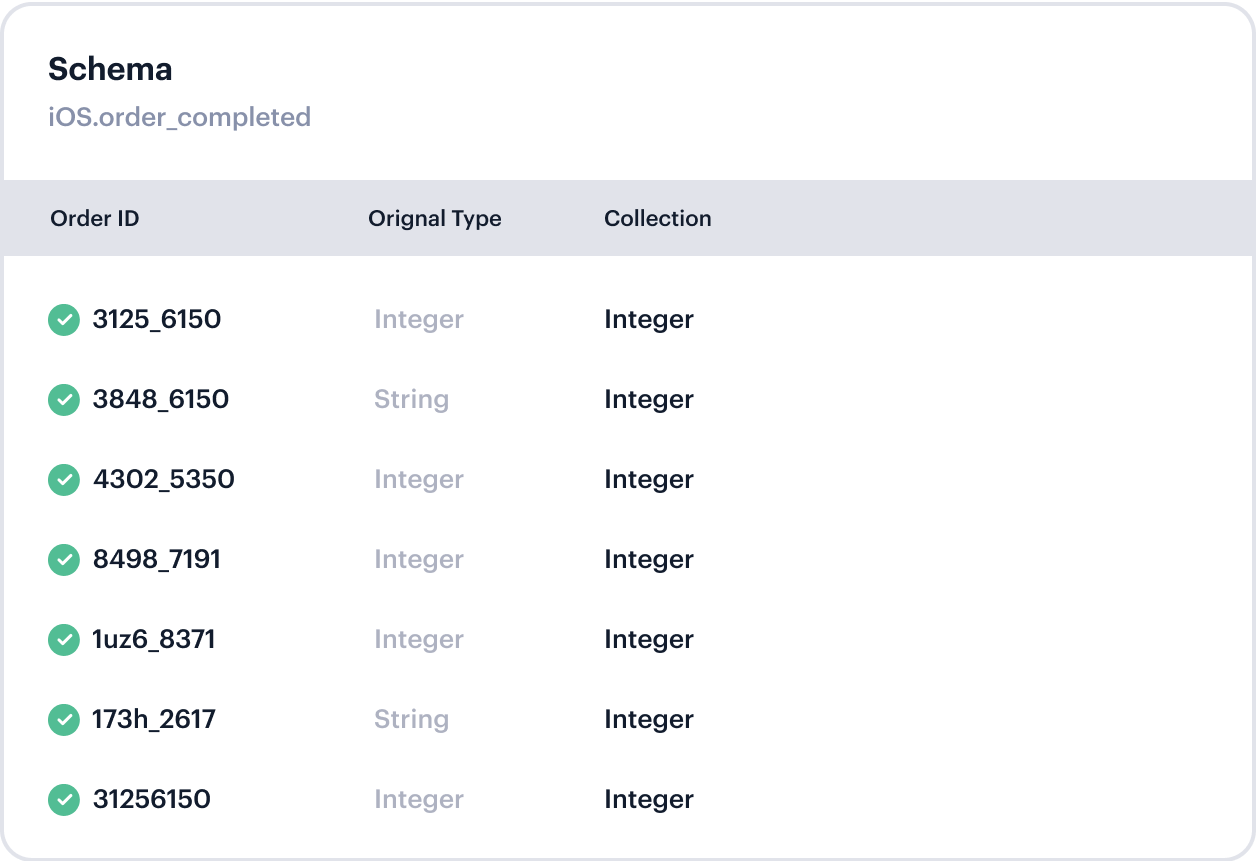Screen dimensions: 1256x861
Task: Click order ID 4302_5350
Action: pyautogui.click(x=164, y=480)
